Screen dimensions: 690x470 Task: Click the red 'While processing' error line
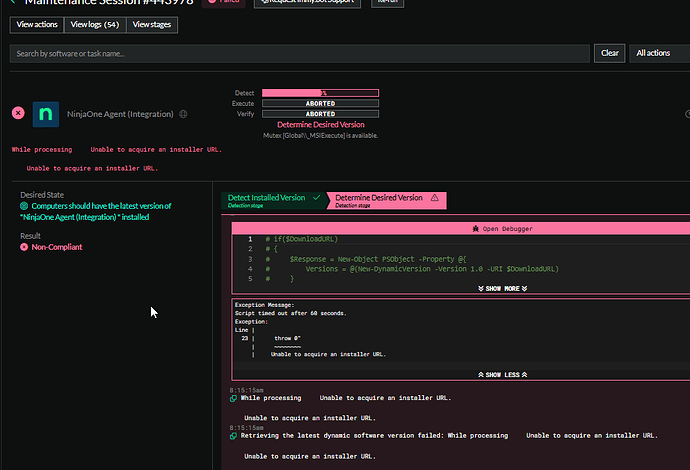117,150
